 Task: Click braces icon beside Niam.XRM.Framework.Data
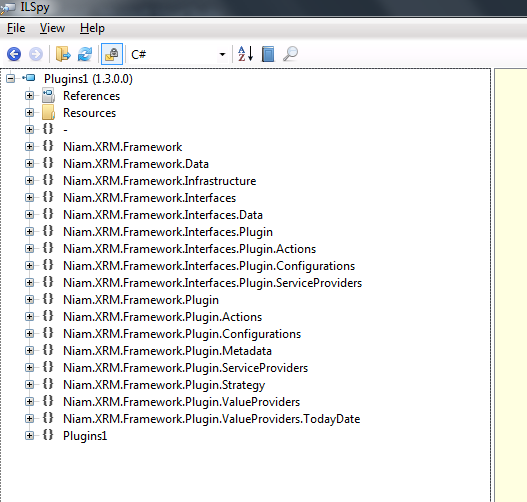click(x=48, y=163)
